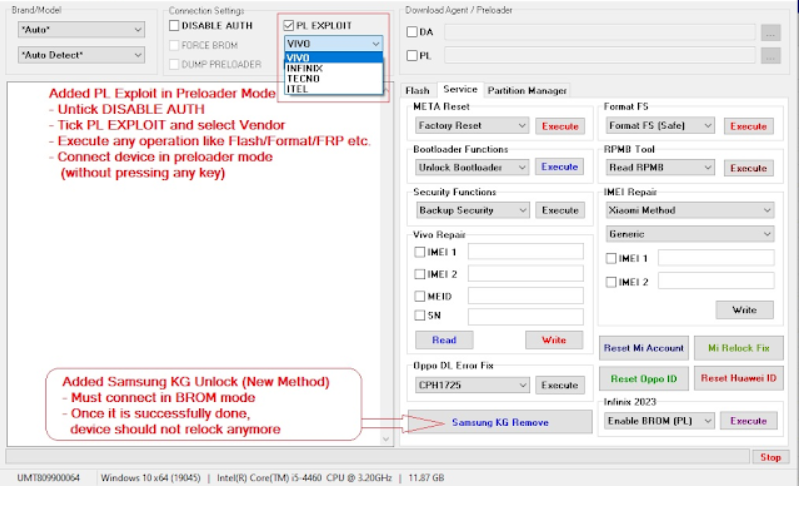Open the Generic dropdown in IMEI Repair

coord(690,234)
